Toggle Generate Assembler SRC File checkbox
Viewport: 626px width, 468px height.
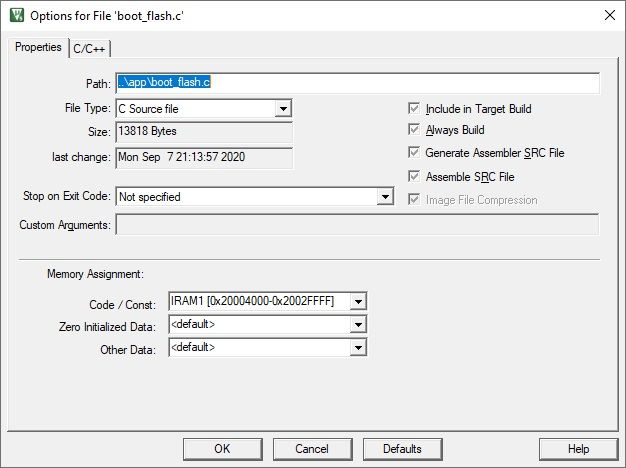pos(415,154)
